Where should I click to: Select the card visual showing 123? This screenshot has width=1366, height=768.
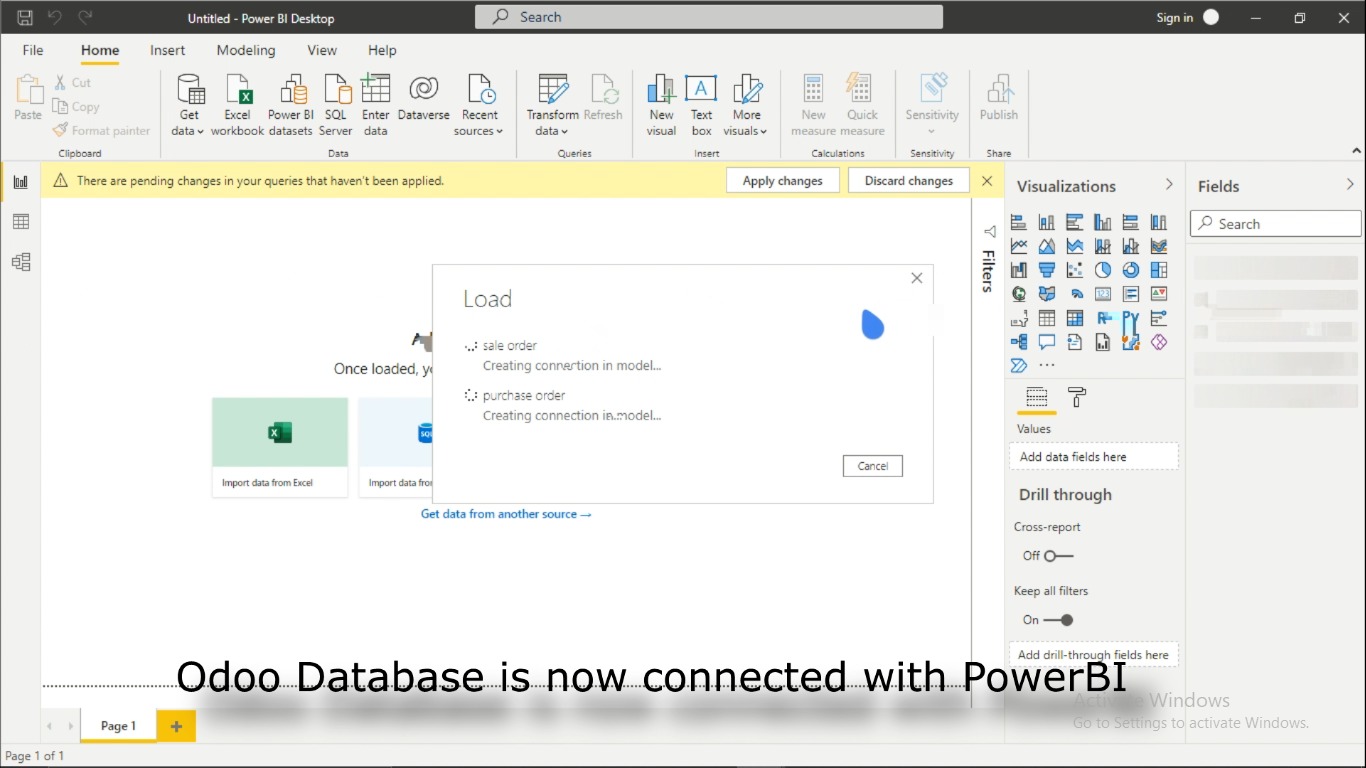pyautogui.click(x=1103, y=294)
